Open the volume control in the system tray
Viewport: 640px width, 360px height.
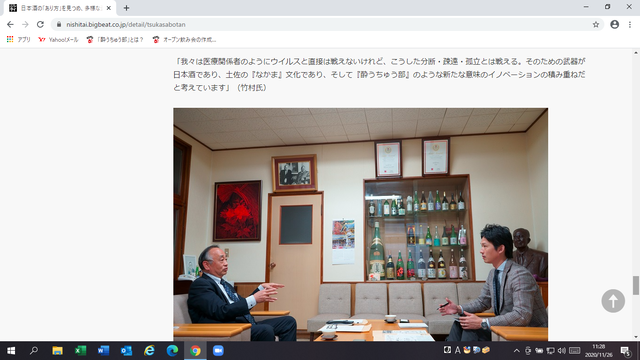pyautogui.click(x=562, y=351)
